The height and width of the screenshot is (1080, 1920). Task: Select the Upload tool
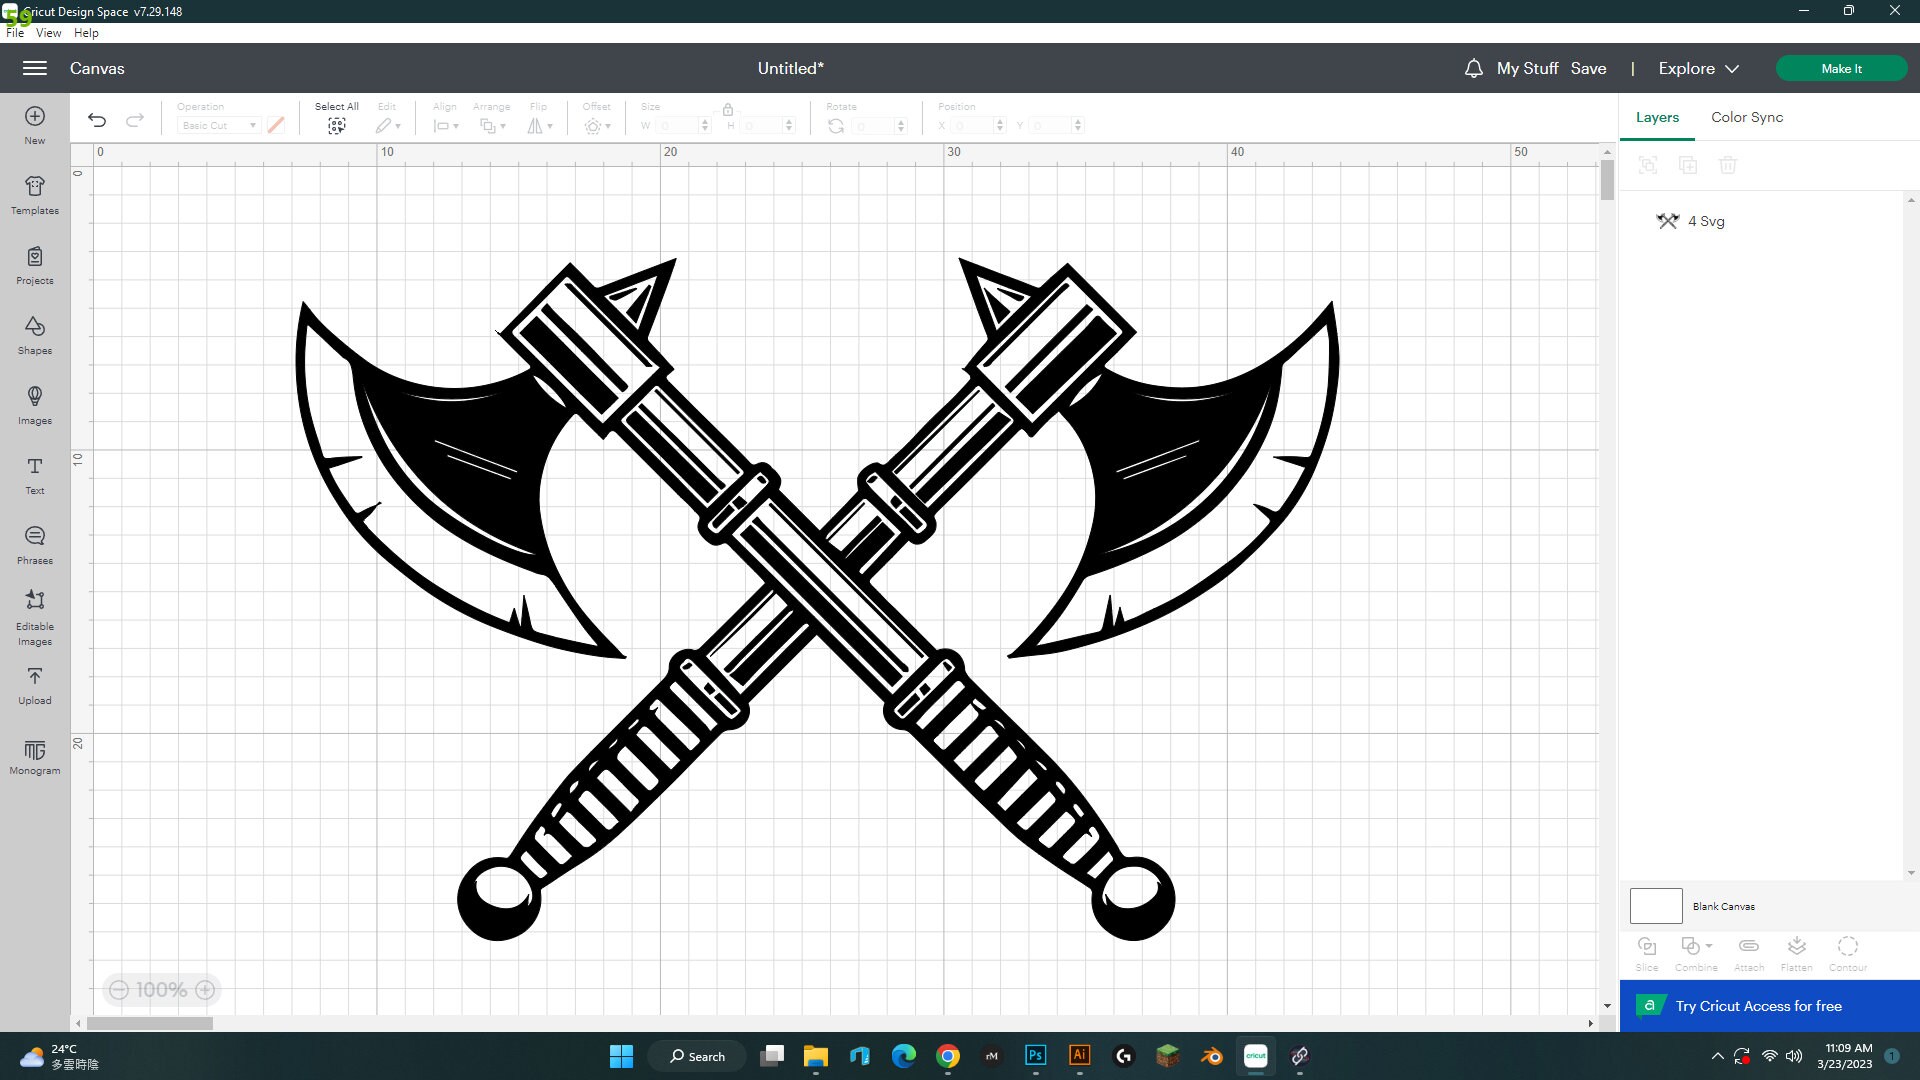coord(34,685)
